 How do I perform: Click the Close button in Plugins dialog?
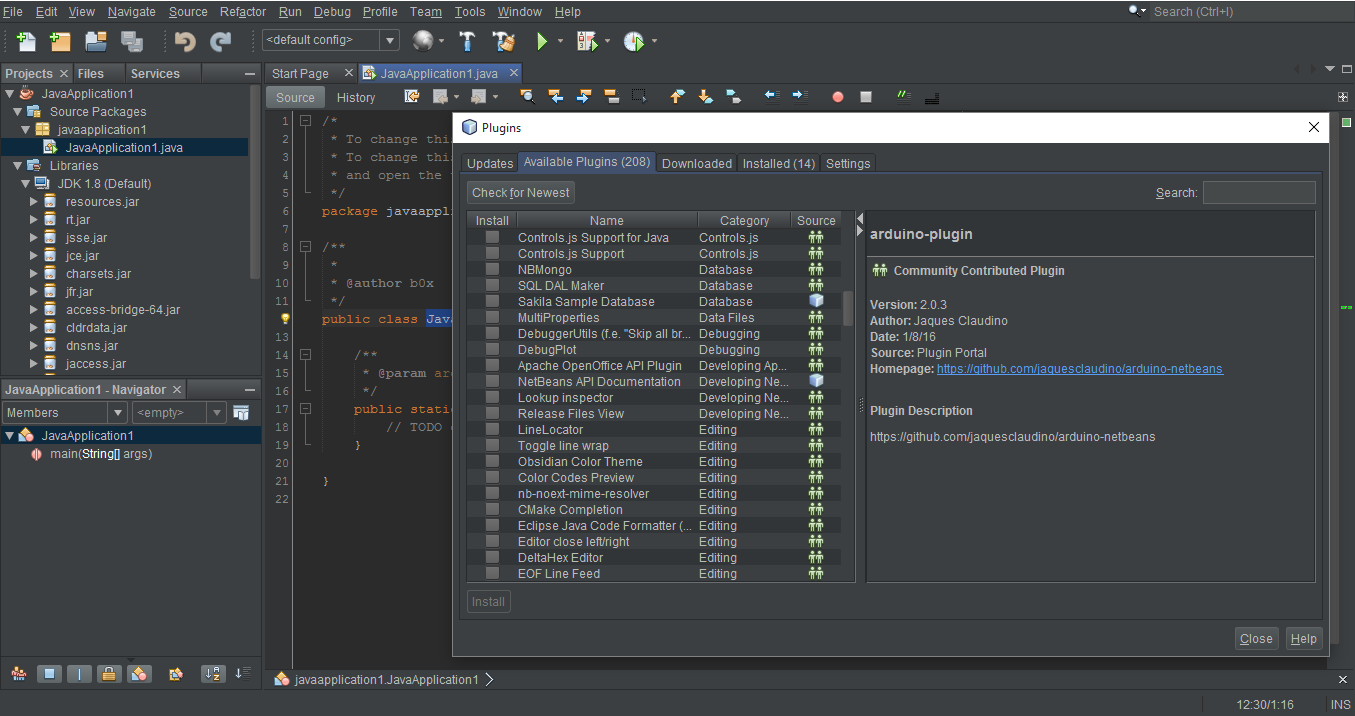pos(1256,638)
